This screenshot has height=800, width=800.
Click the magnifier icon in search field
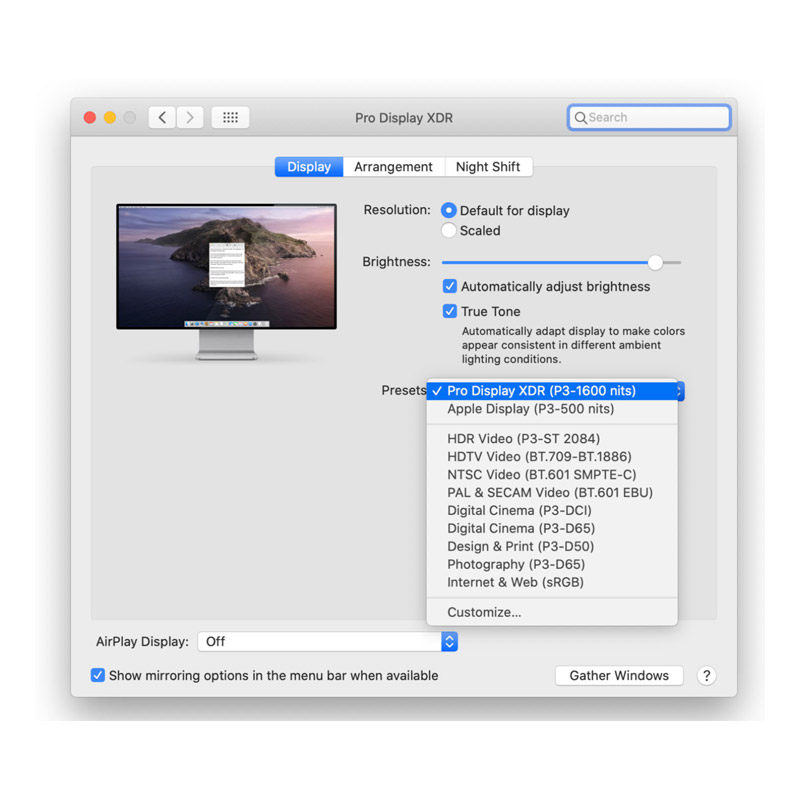pyautogui.click(x=580, y=118)
